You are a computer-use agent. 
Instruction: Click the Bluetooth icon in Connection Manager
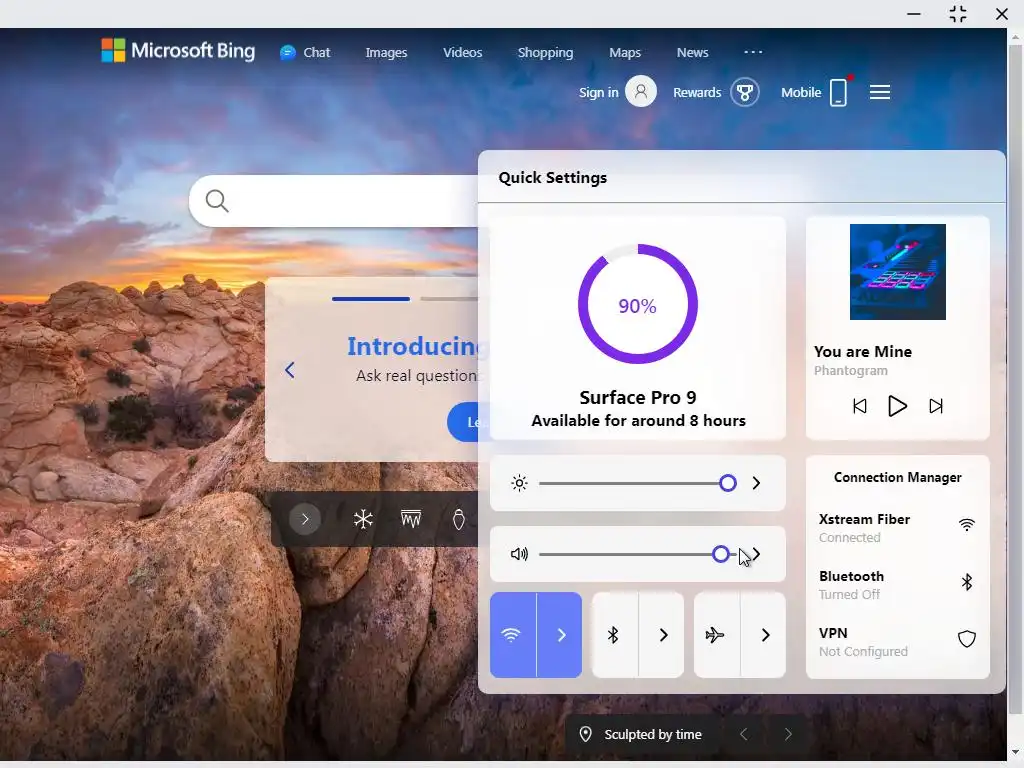pos(967,581)
